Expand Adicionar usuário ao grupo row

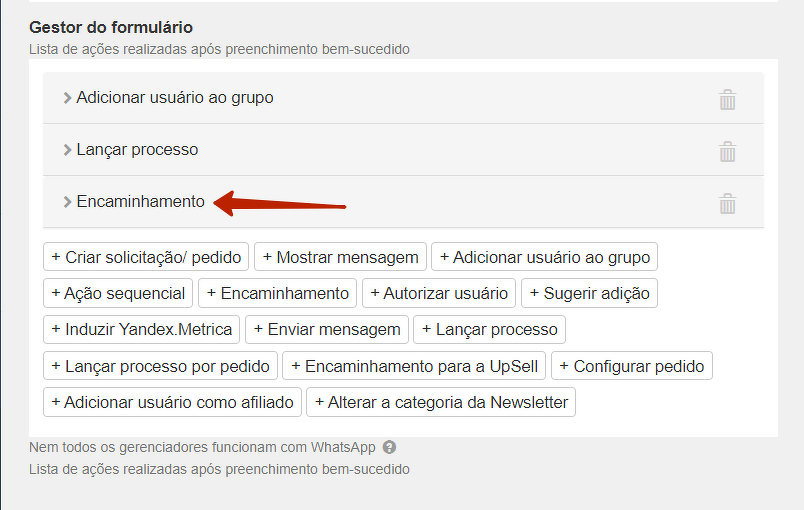[x=168, y=98]
